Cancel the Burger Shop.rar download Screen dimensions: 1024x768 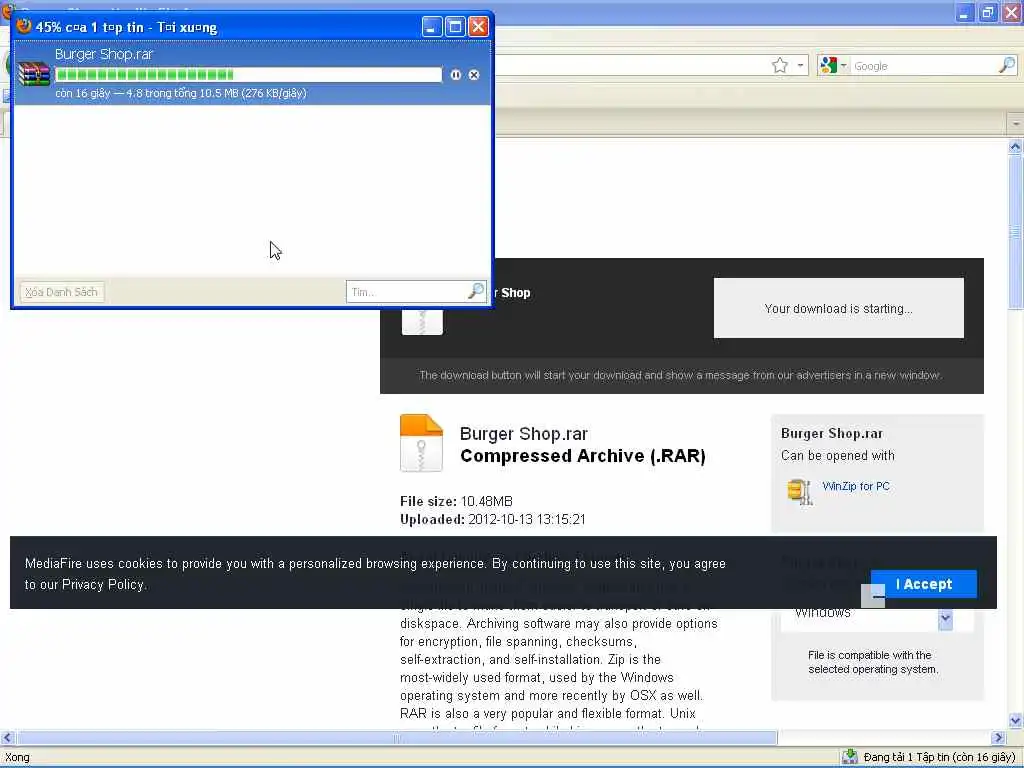tap(474, 75)
